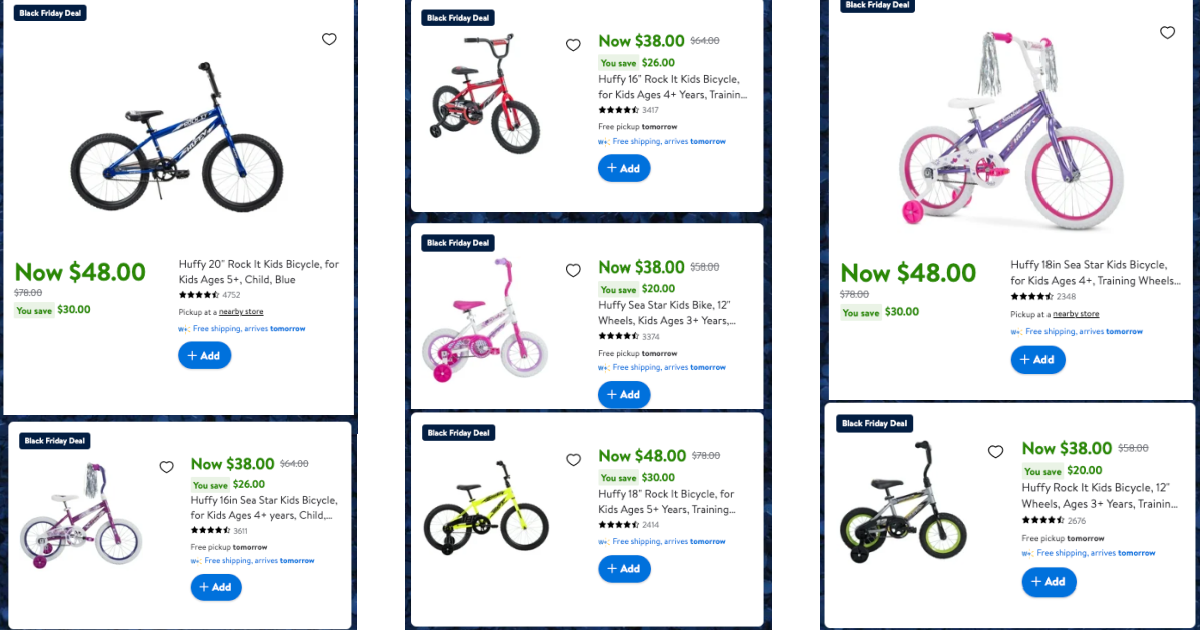
Task: Add gray Rock It 12" bike to cart
Action: [1049, 582]
